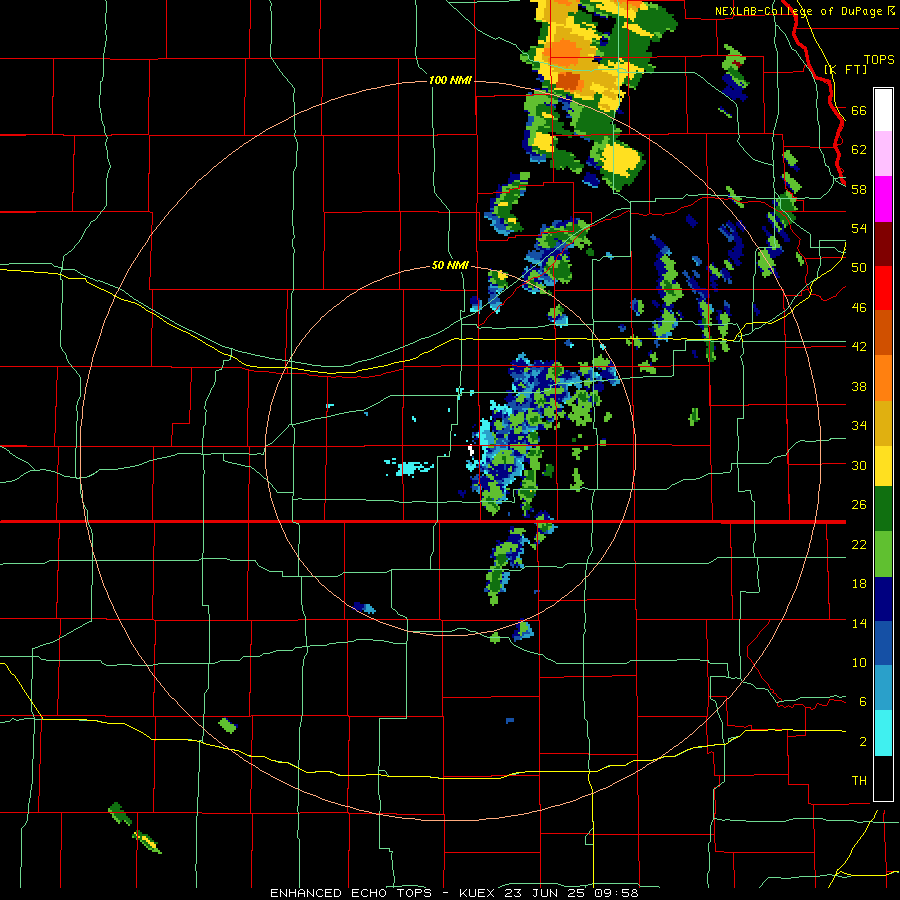Screen dimensions: 900x900
Task: Click the 'KUEX' radar site identifier
Action: 478,893
